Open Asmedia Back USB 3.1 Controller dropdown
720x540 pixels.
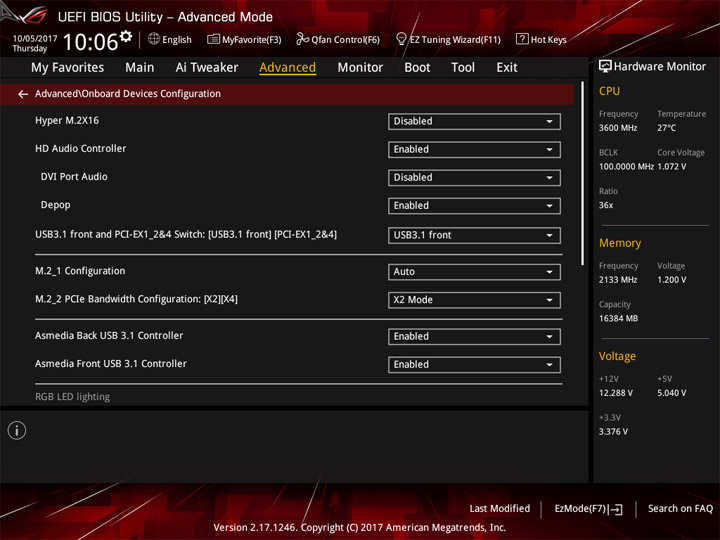[x=474, y=337]
